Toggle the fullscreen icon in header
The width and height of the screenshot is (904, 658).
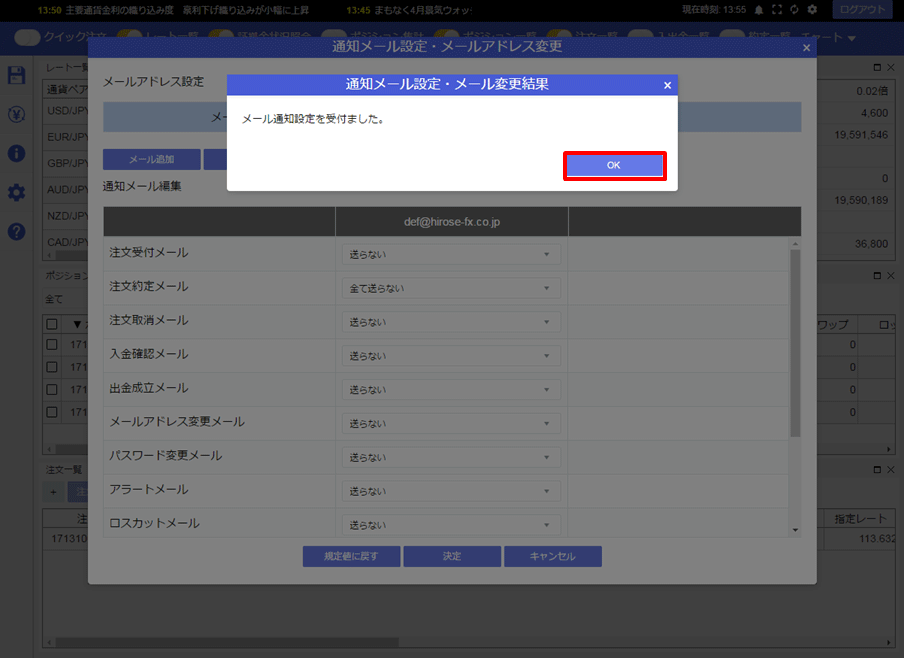click(777, 10)
